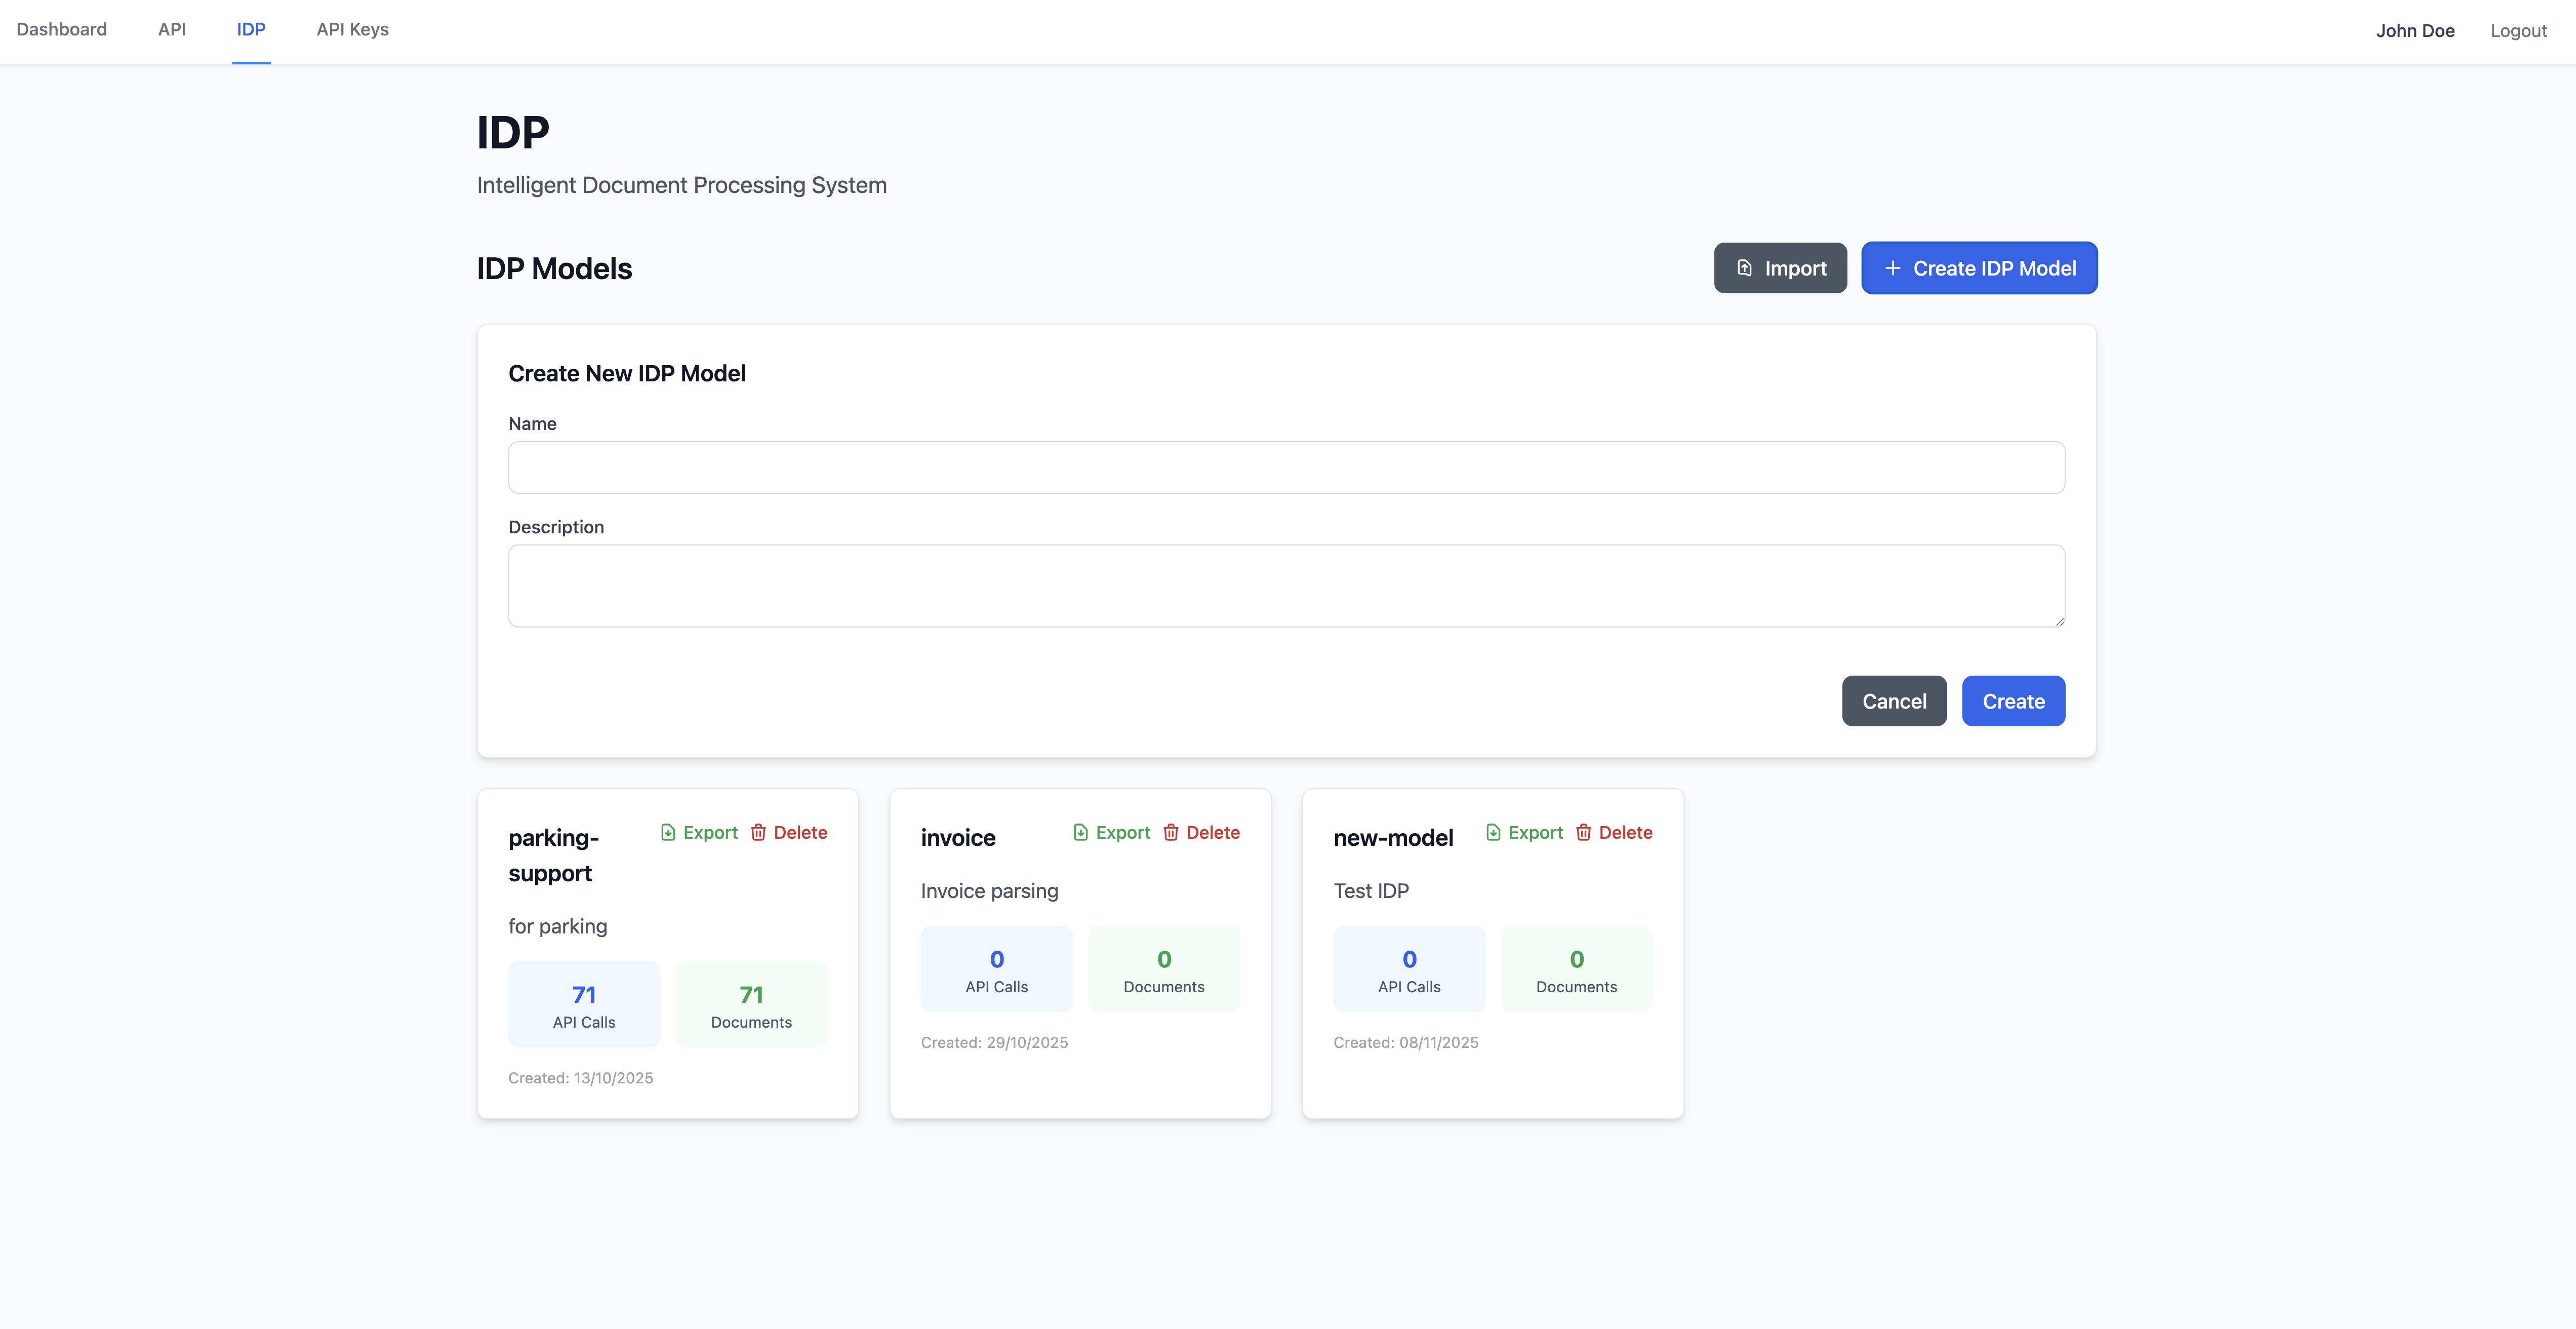Click into the Description text area
This screenshot has height=1329, width=2576.
click(1286, 586)
